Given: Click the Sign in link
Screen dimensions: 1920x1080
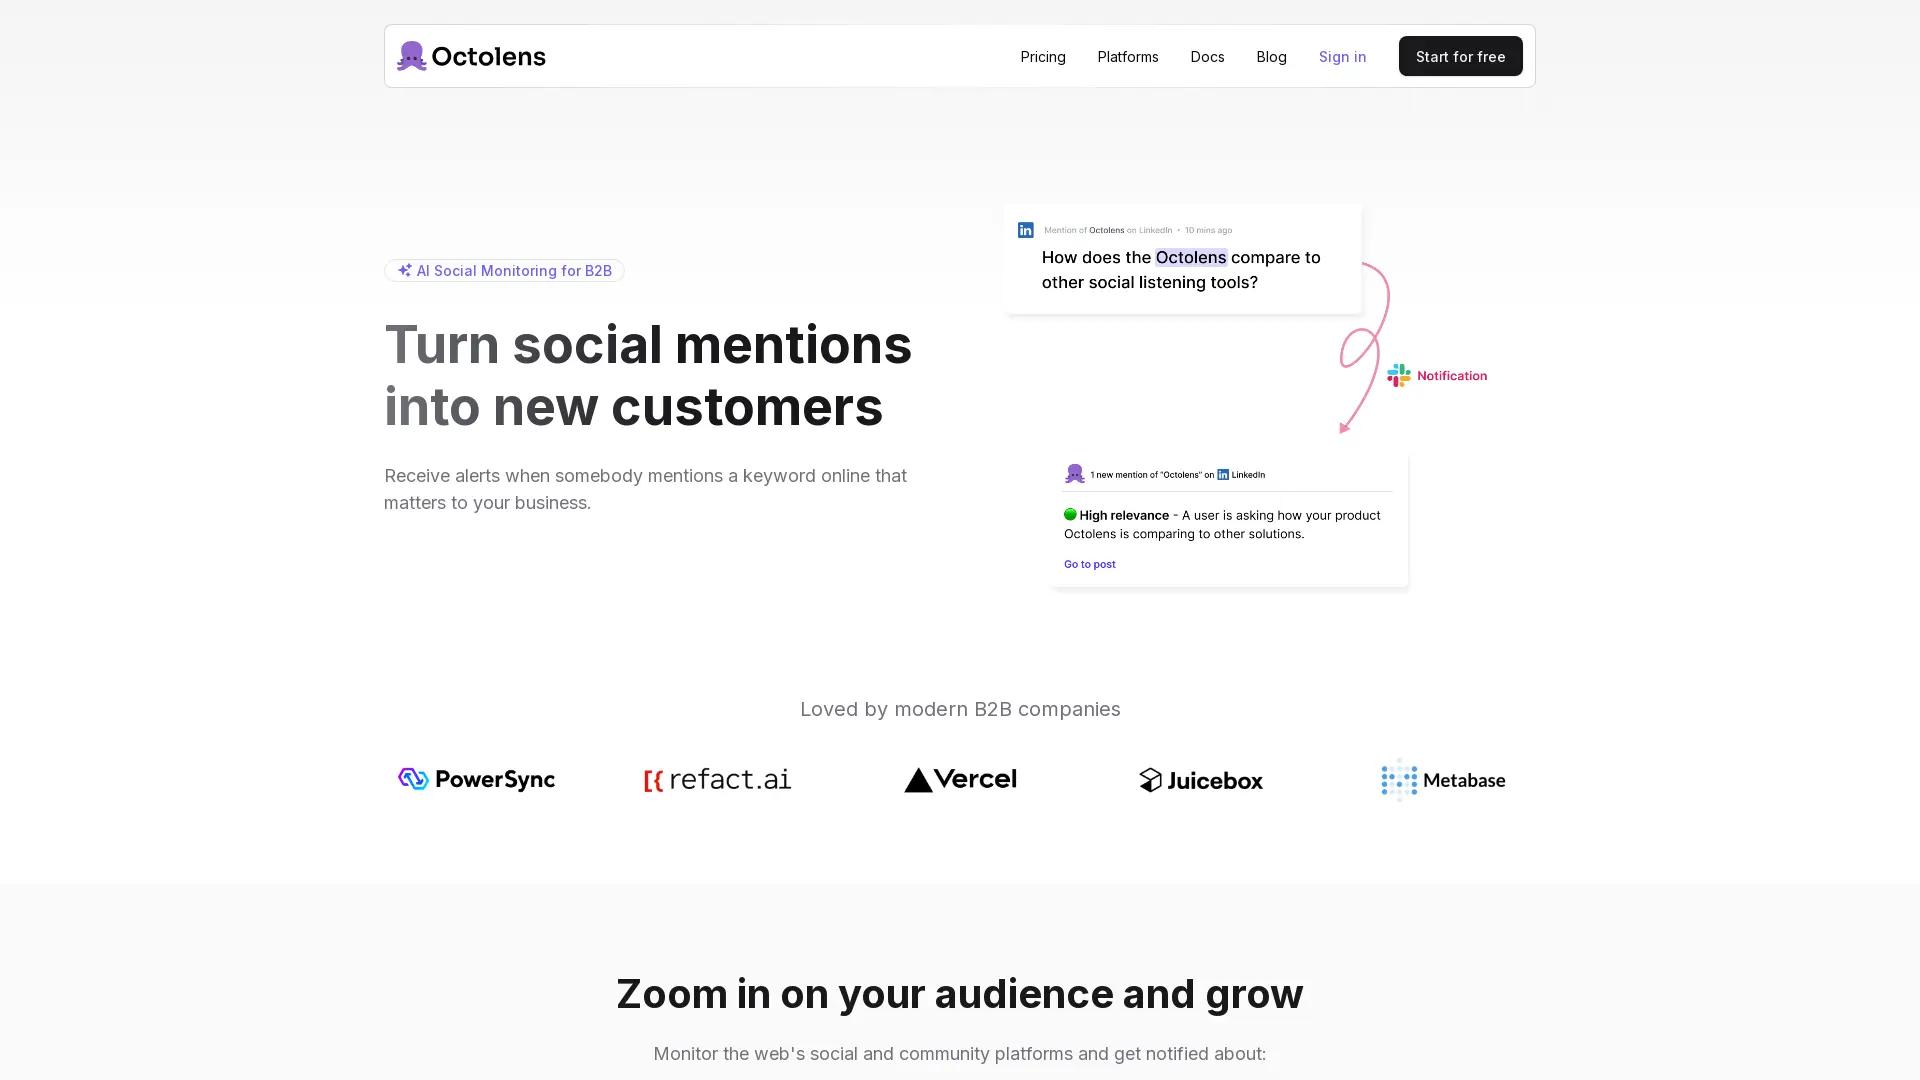Looking at the screenshot, I should (x=1342, y=57).
